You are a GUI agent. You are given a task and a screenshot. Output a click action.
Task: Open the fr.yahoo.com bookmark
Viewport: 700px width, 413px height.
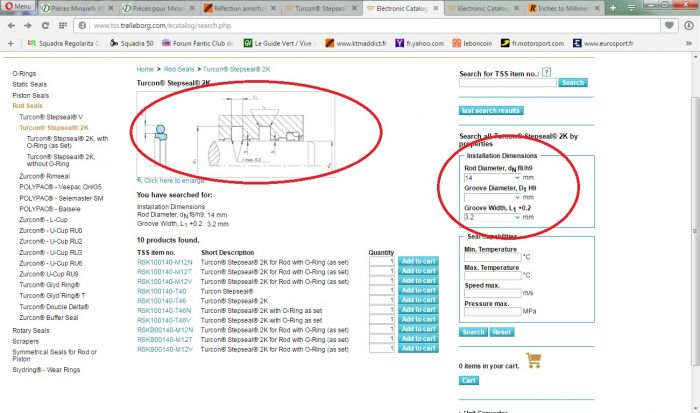point(420,43)
